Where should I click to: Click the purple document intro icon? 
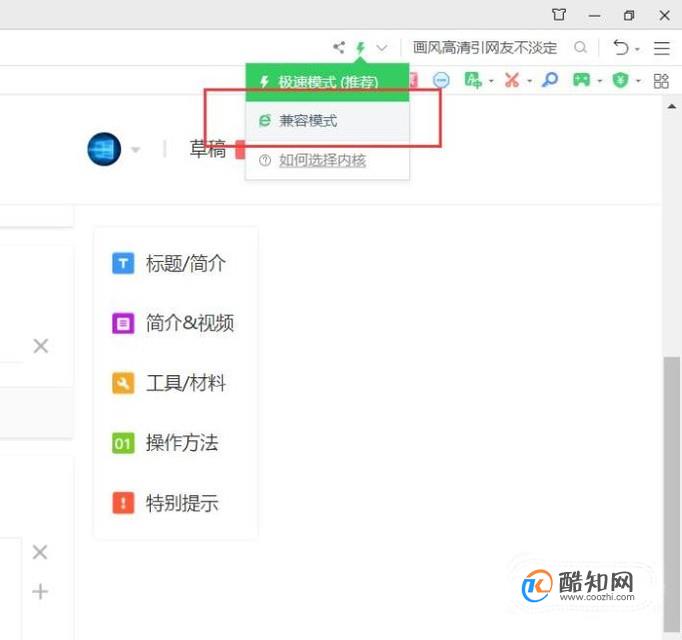123,323
